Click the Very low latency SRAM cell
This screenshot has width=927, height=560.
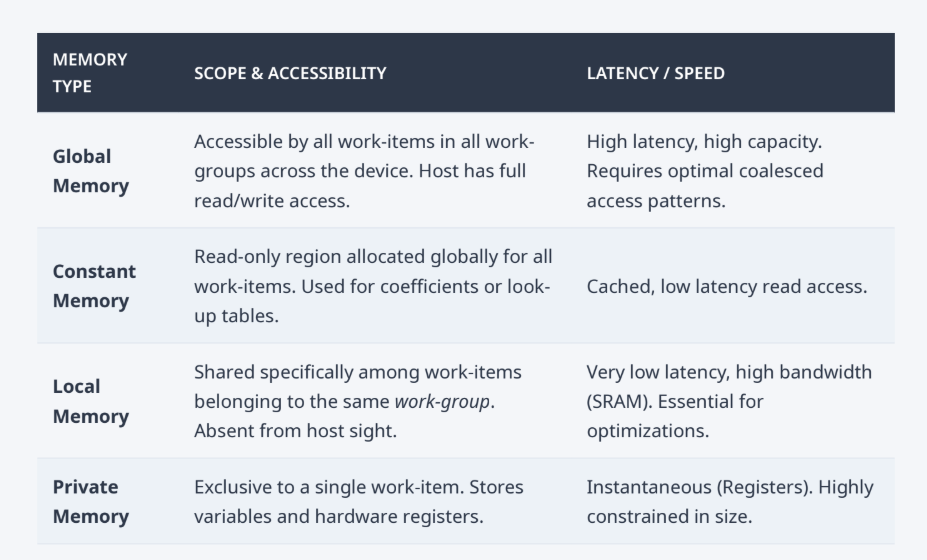729,402
